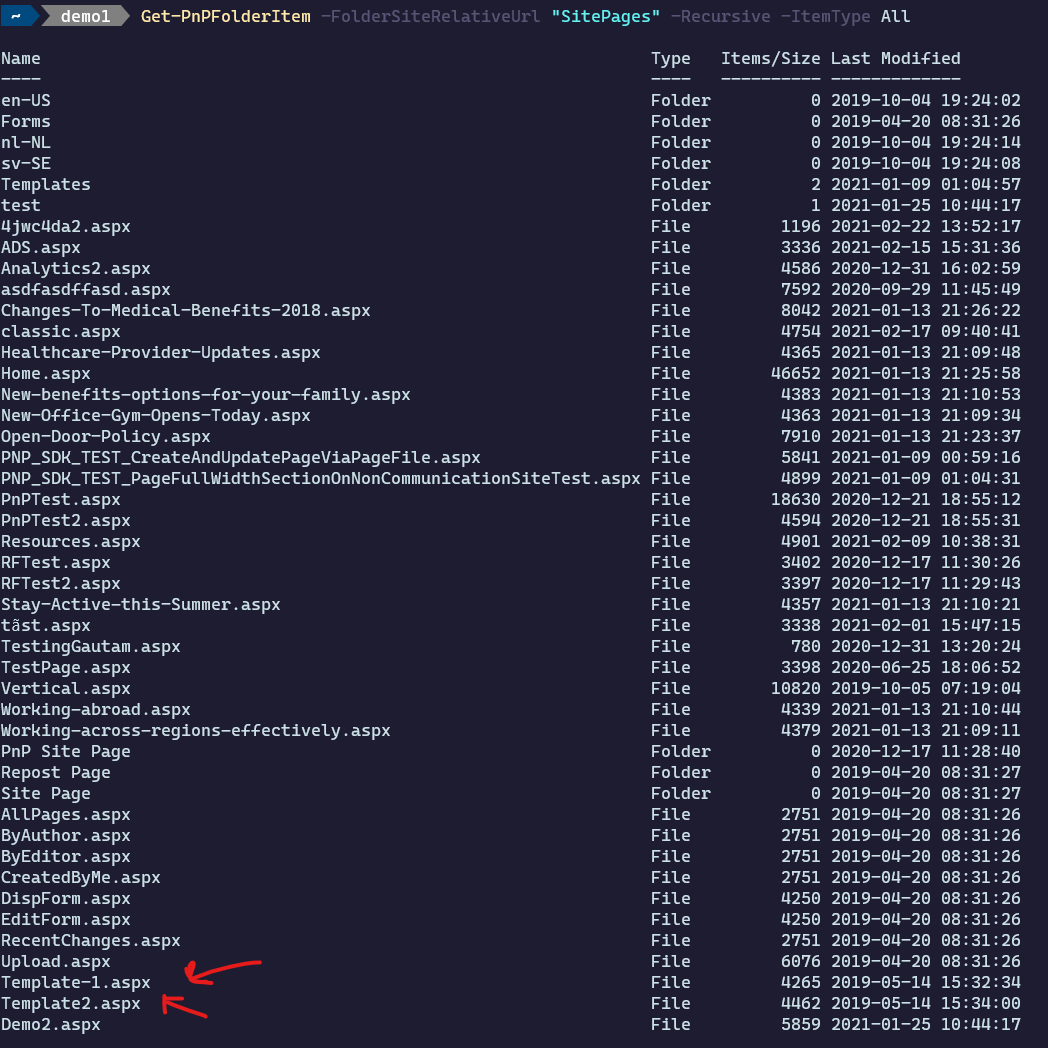Click file name Working-abroad.aspx
Screen dimensions: 1048x1048
[x=96, y=710]
